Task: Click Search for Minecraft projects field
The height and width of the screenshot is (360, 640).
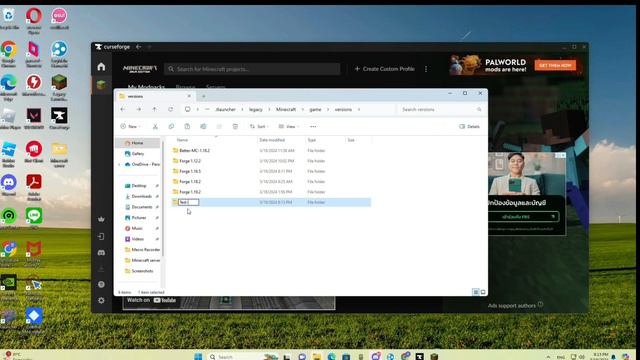Action: [x=252, y=69]
